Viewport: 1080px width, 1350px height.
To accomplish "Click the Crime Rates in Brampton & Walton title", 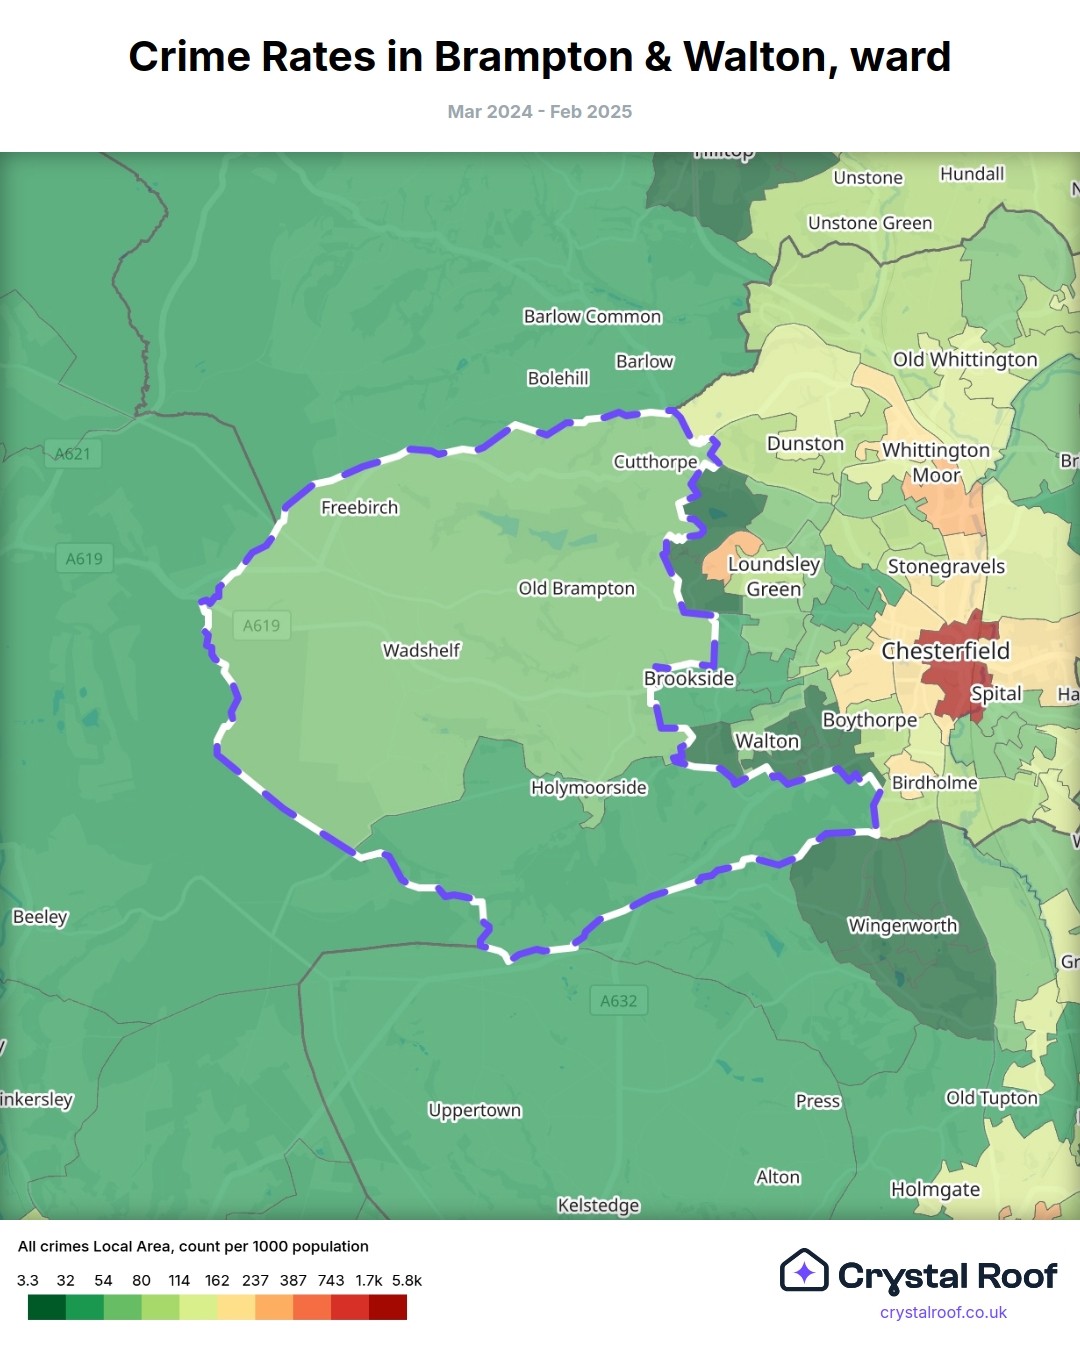I will [540, 57].
